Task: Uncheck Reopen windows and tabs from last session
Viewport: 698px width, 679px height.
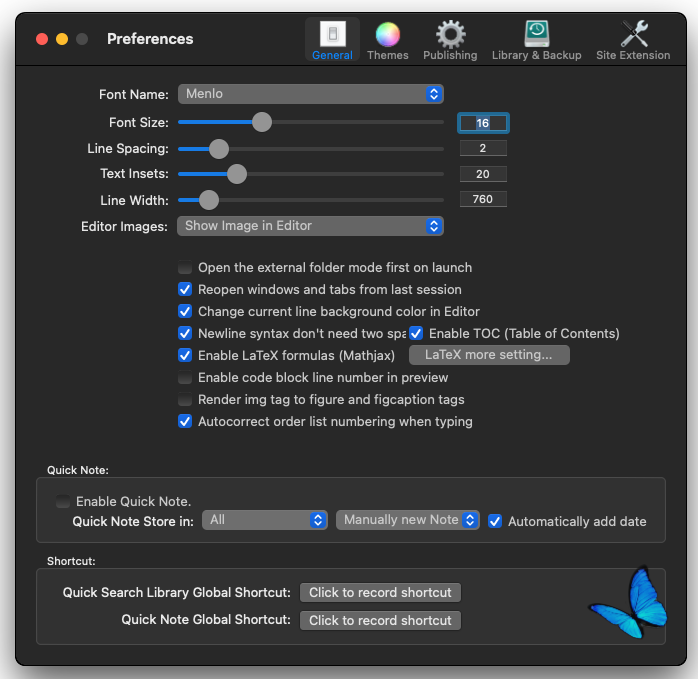Action: pyautogui.click(x=185, y=289)
